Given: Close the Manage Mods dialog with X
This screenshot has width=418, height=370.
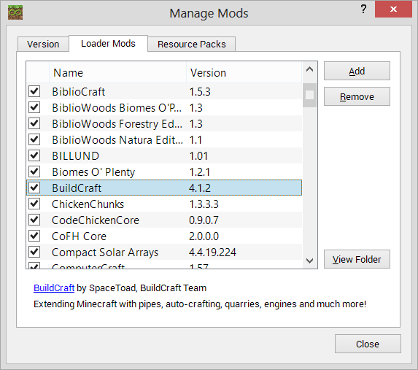Looking at the screenshot, I should (x=393, y=9).
